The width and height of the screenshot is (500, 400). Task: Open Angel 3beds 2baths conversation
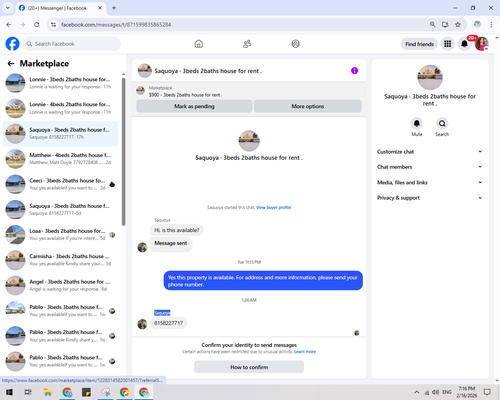click(x=60, y=285)
